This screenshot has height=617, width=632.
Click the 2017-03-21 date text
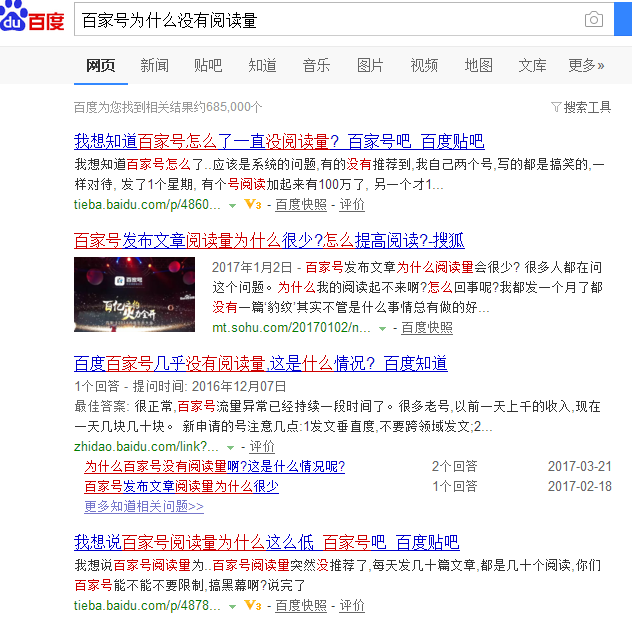click(579, 466)
